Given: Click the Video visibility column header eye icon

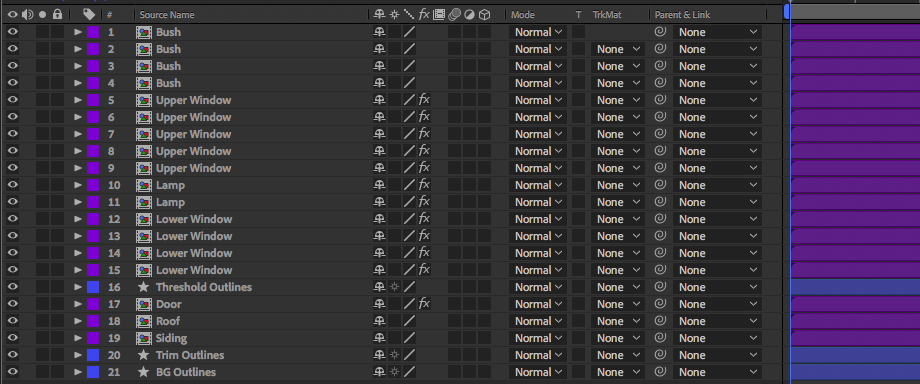Looking at the screenshot, I should pyautogui.click(x=13, y=14).
